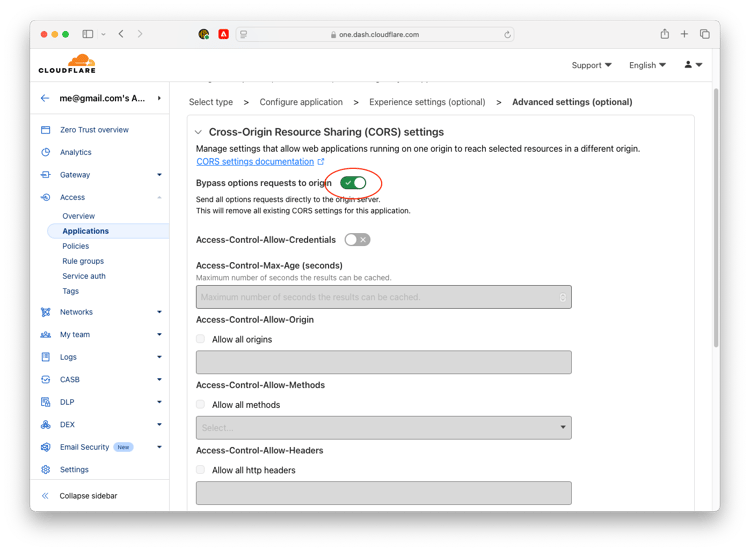
Task: Go to Experience settings (optional) step
Action: (x=427, y=102)
